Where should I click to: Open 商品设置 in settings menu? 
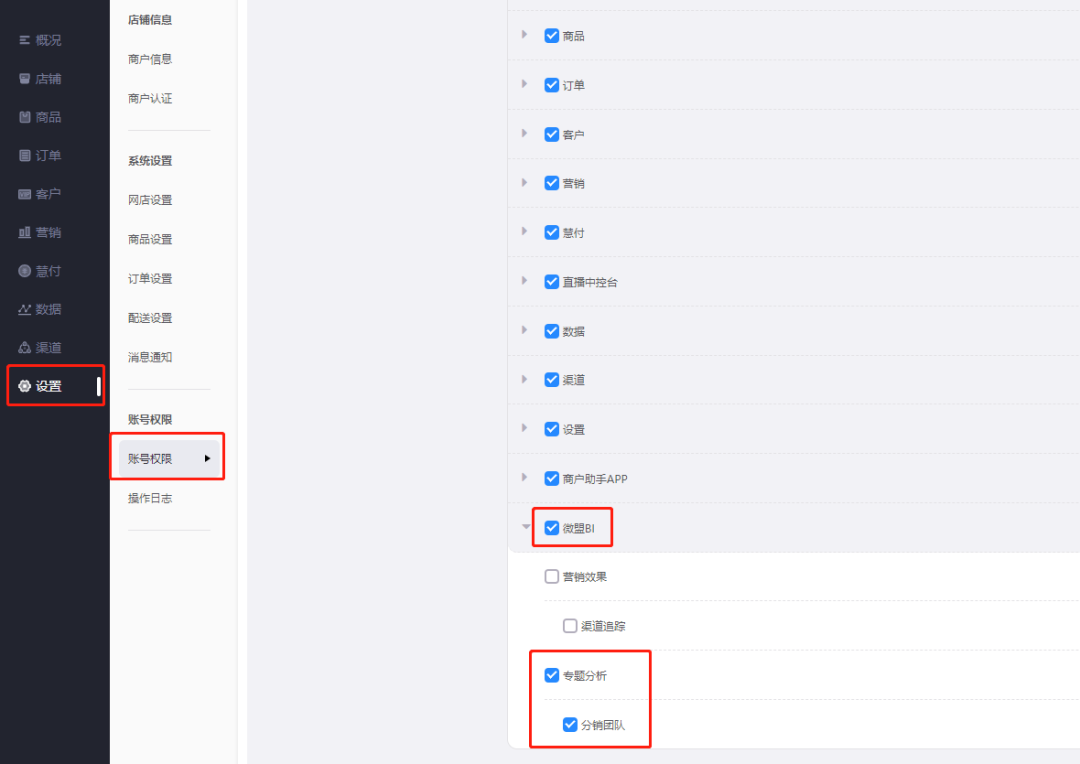(x=150, y=239)
